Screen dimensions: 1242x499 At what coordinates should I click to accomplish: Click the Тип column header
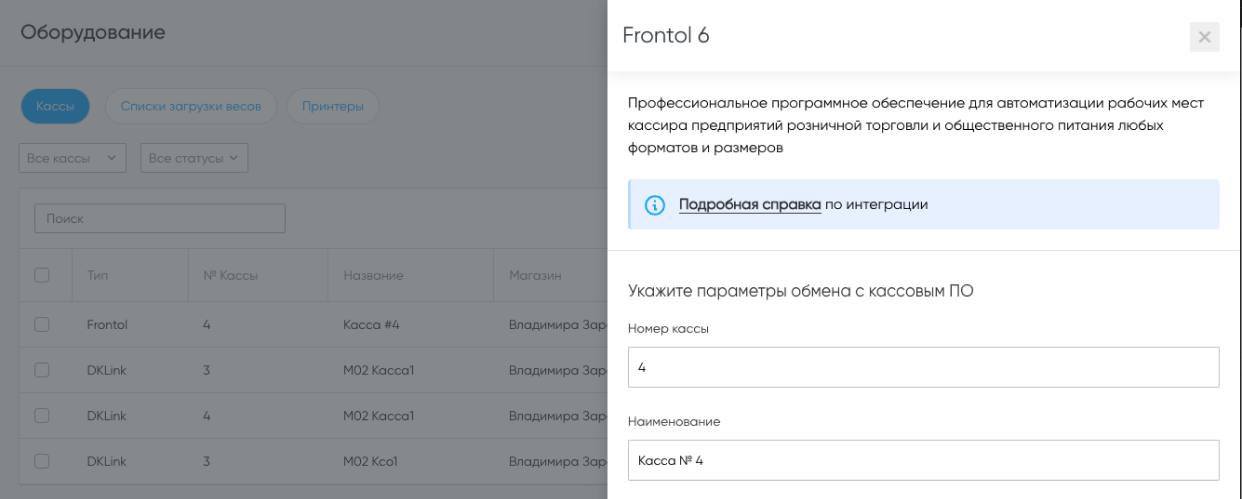[x=98, y=275]
